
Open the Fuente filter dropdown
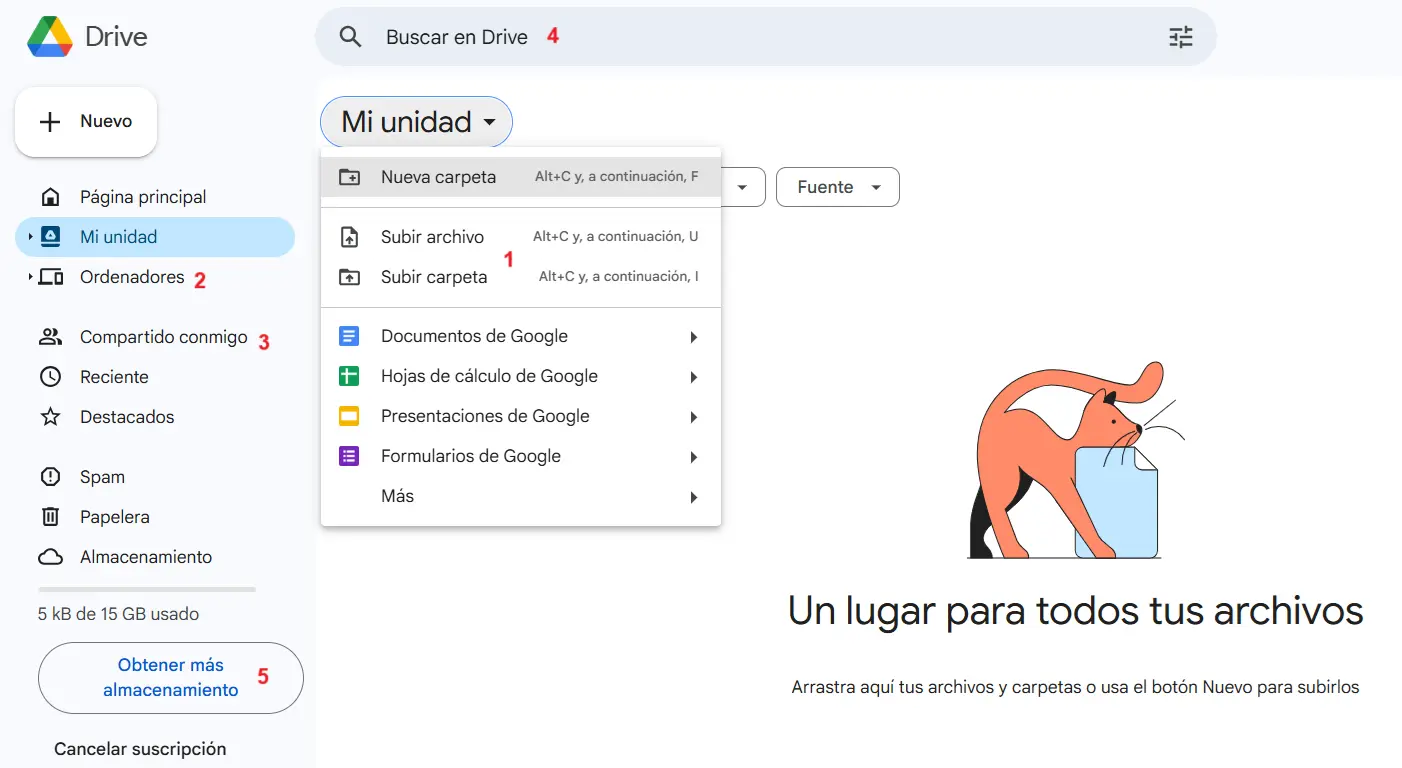click(x=837, y=186)
